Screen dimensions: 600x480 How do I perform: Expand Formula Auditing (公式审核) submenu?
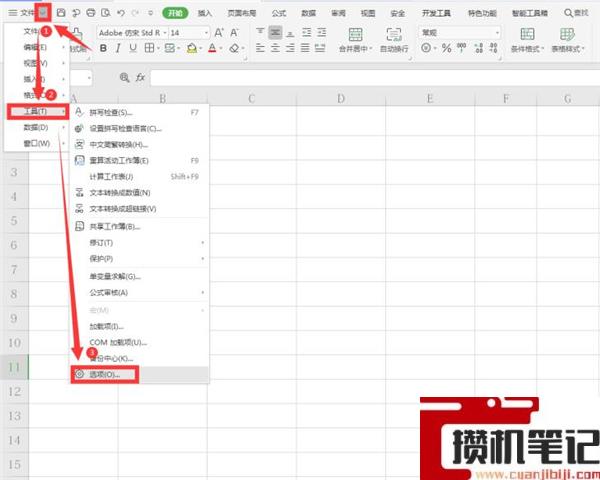(x=140, y=292)
